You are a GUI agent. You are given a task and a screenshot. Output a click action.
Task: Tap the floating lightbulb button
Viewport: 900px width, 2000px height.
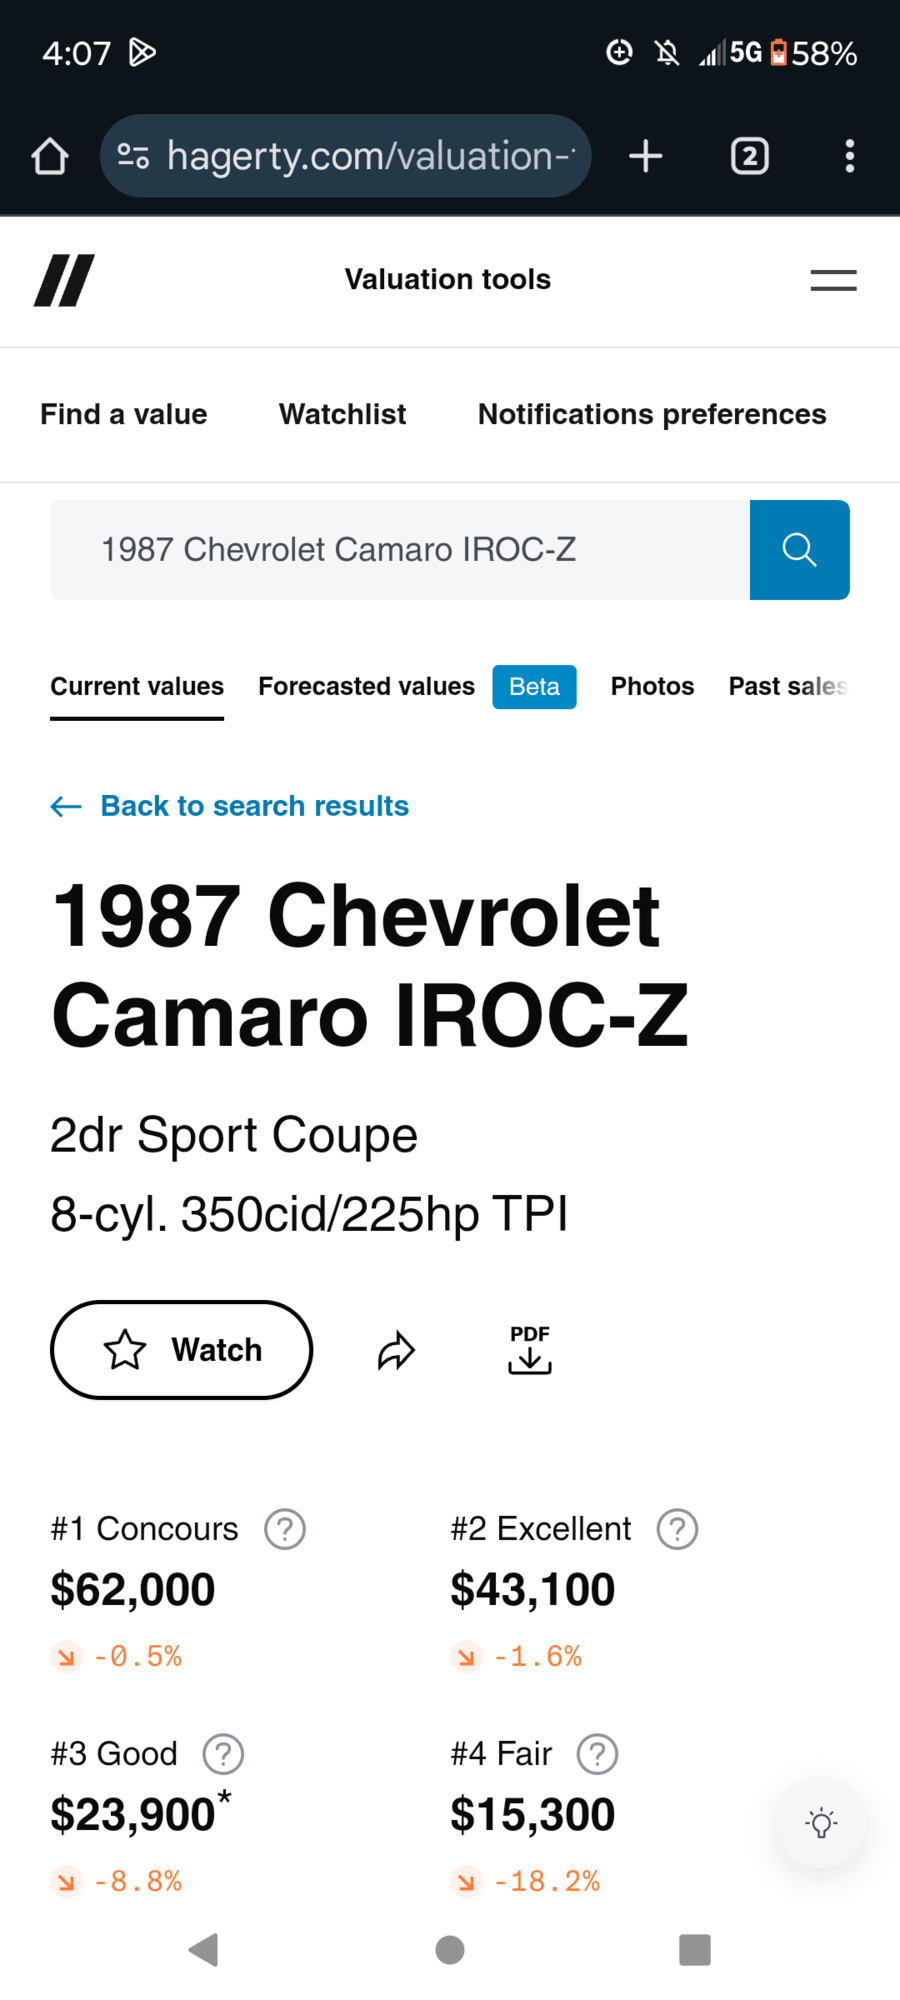[821, 1822]
